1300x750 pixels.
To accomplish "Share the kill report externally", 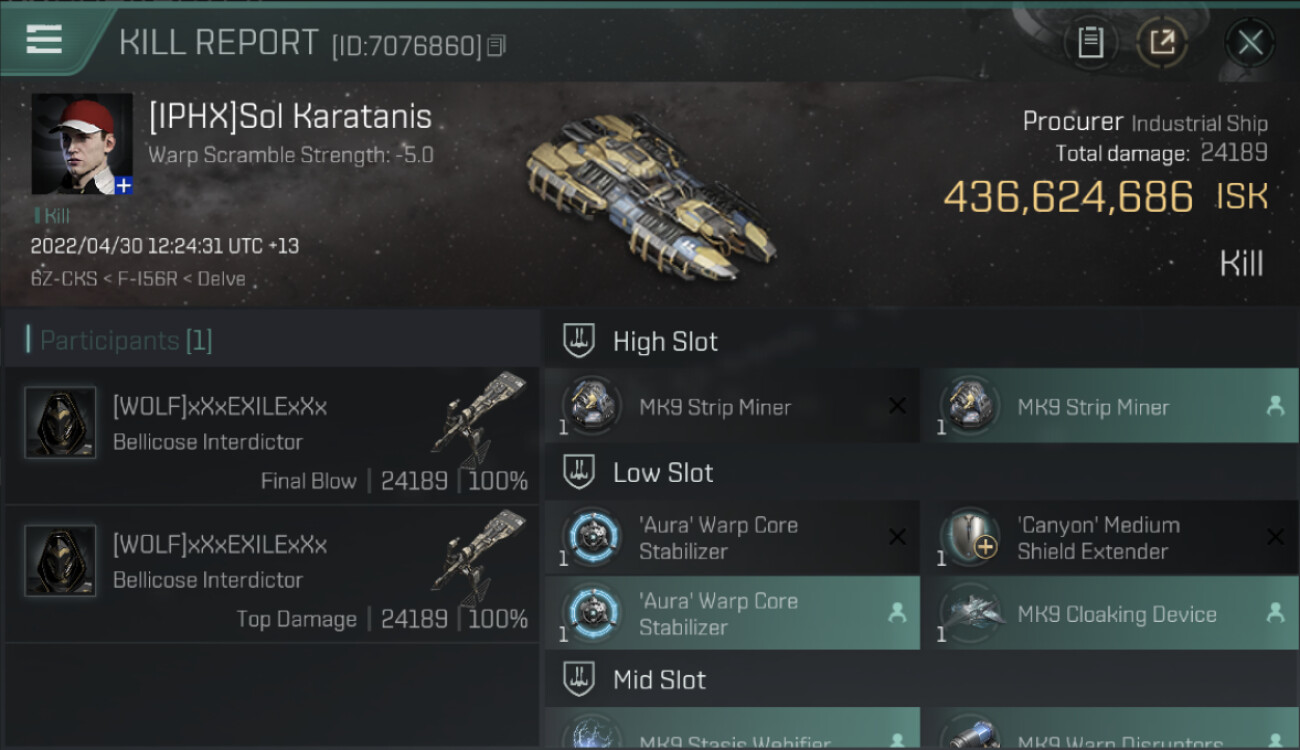I will point(1161,43).
